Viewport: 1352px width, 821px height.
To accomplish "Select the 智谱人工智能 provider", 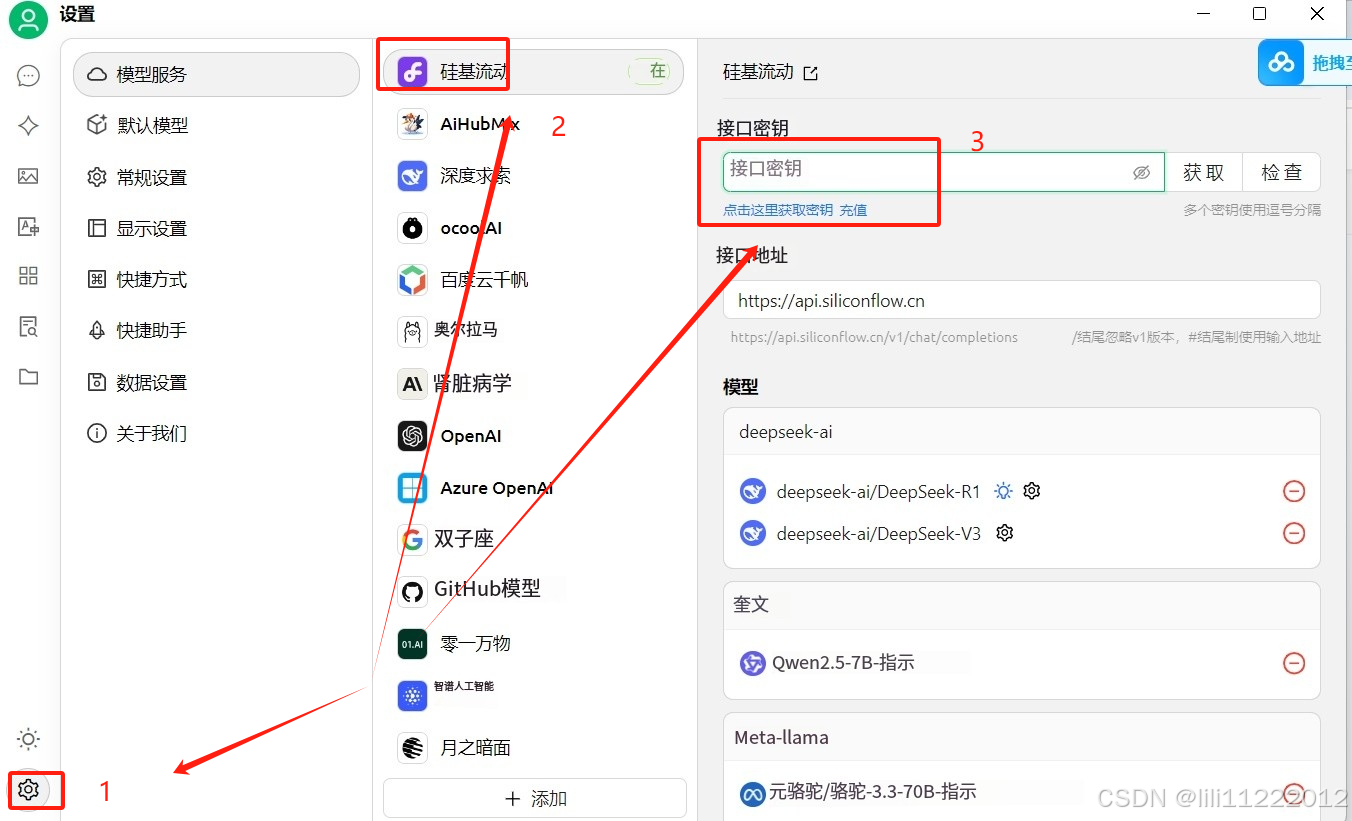I will point(533,695).
